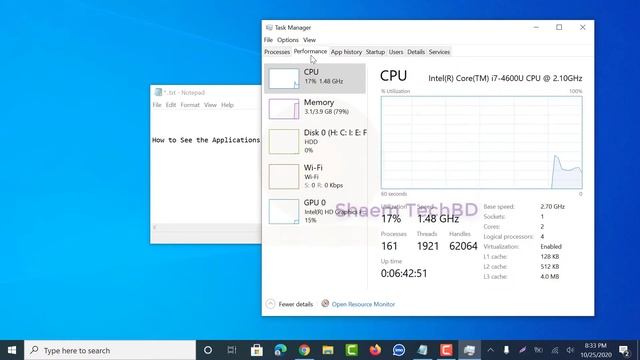The image size is (640, 360).
Task: Click the Base speed '2.70 GHz' value
Action: point(553,207)
